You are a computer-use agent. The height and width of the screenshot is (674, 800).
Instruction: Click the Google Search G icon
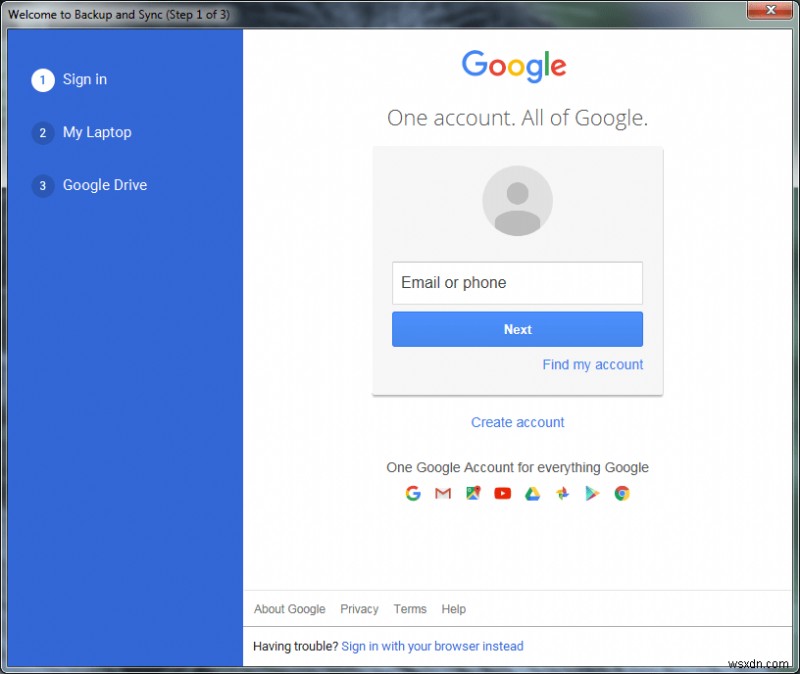[x=413, y=493]
